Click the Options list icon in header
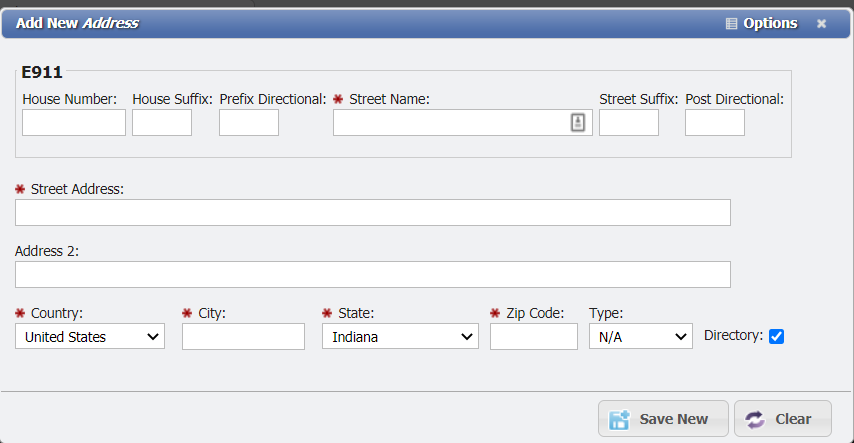854x443 pixels. click(x=731, y=23)
